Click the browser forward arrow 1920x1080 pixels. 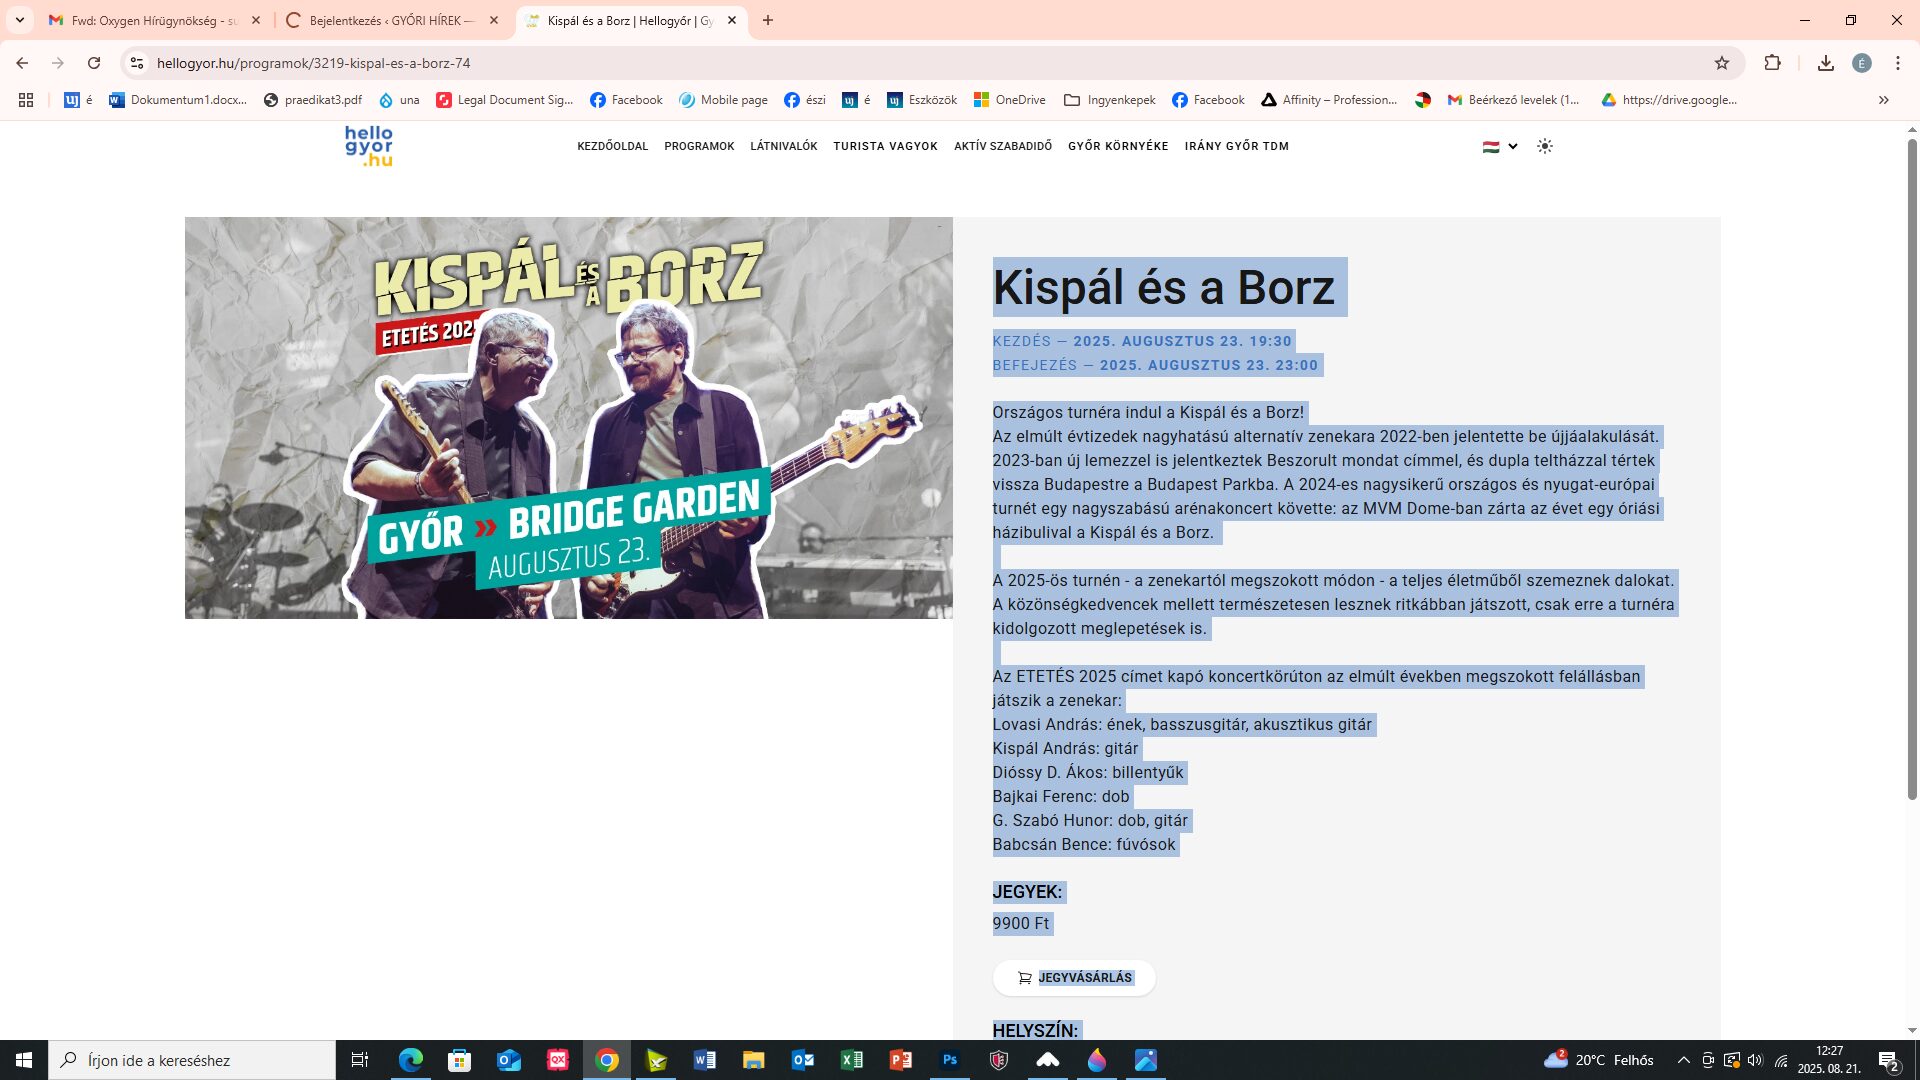[x=58, y=63]
